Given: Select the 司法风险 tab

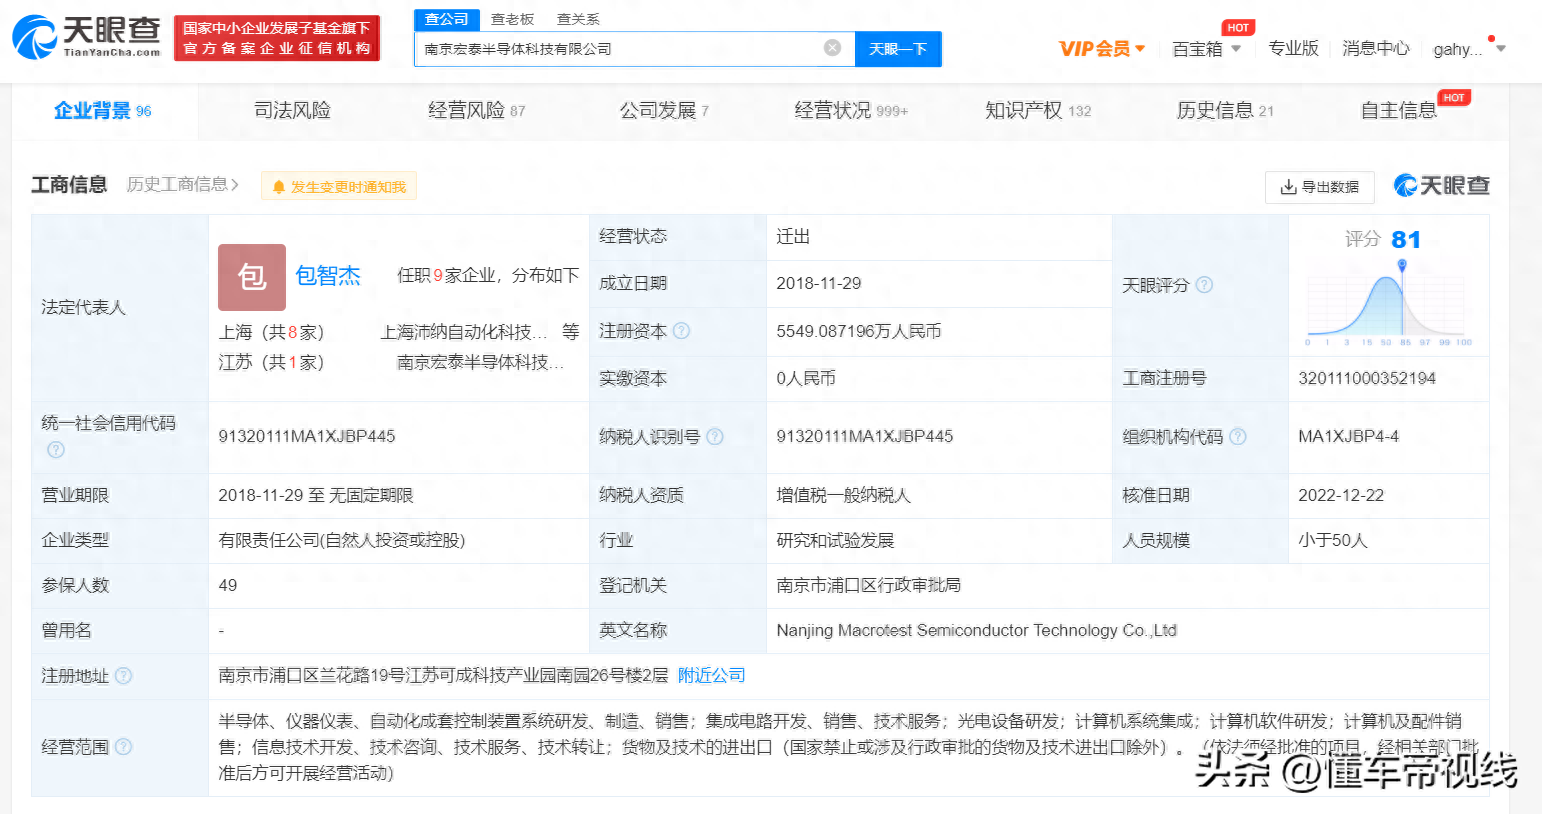Looking at the screenshot, I should pyautogui.click(x=292, y=110).
